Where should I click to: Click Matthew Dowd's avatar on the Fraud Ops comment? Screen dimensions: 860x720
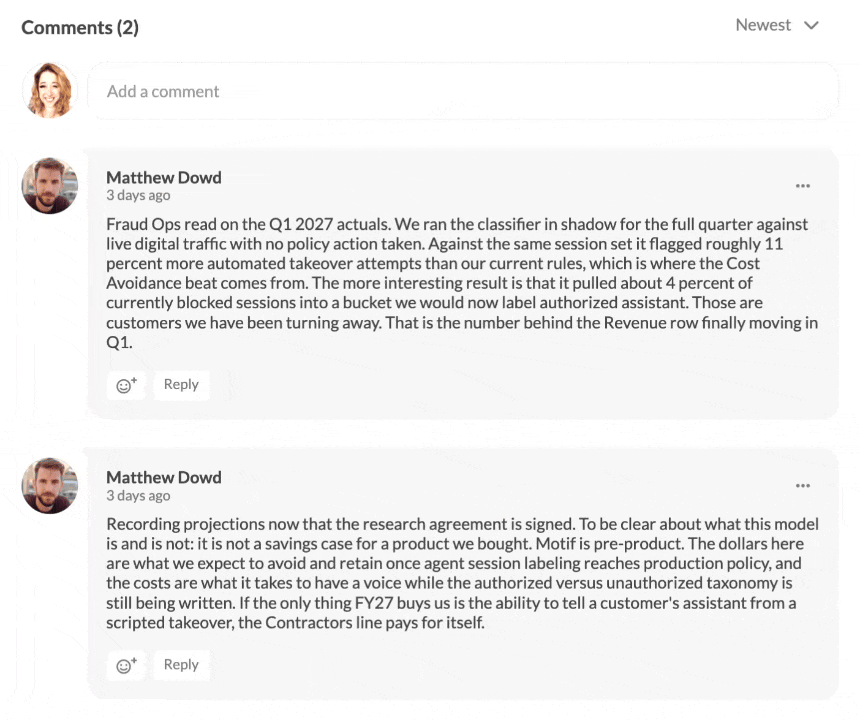tap(50, 186)
